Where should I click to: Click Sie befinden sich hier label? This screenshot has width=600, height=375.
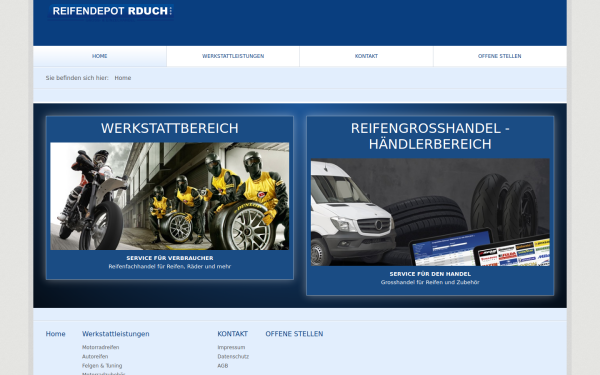[x=77, y=78]
